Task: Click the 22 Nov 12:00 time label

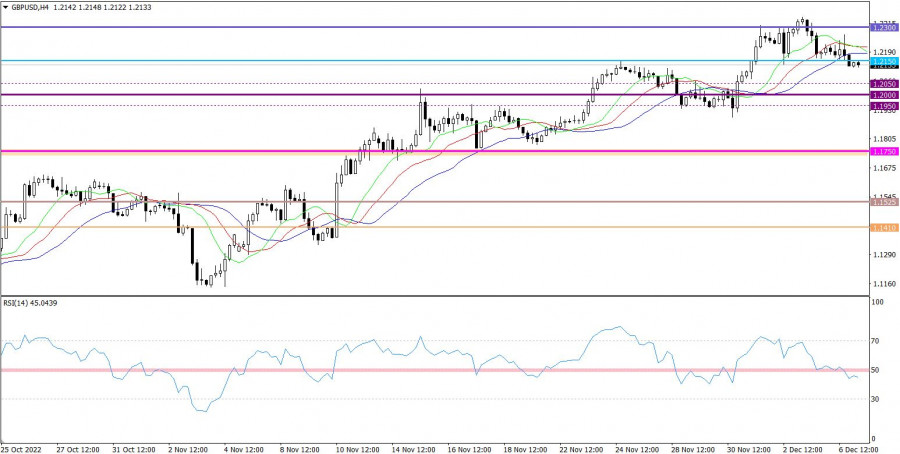Action: tap(579, 447)
